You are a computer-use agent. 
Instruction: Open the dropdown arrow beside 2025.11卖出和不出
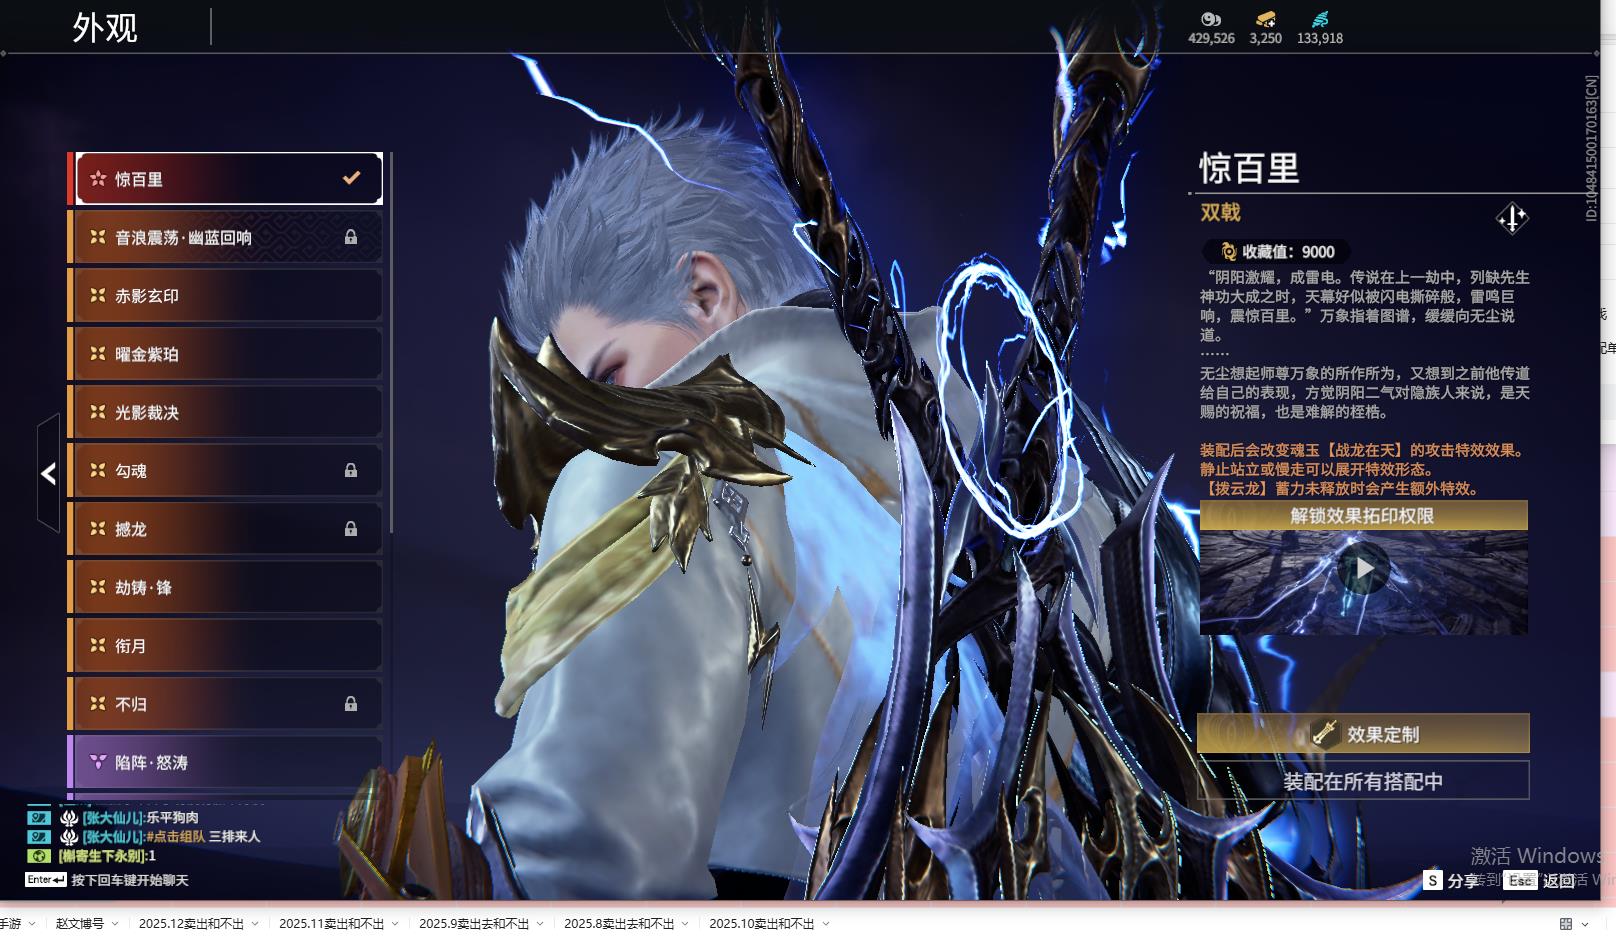[x=395, y=924]
